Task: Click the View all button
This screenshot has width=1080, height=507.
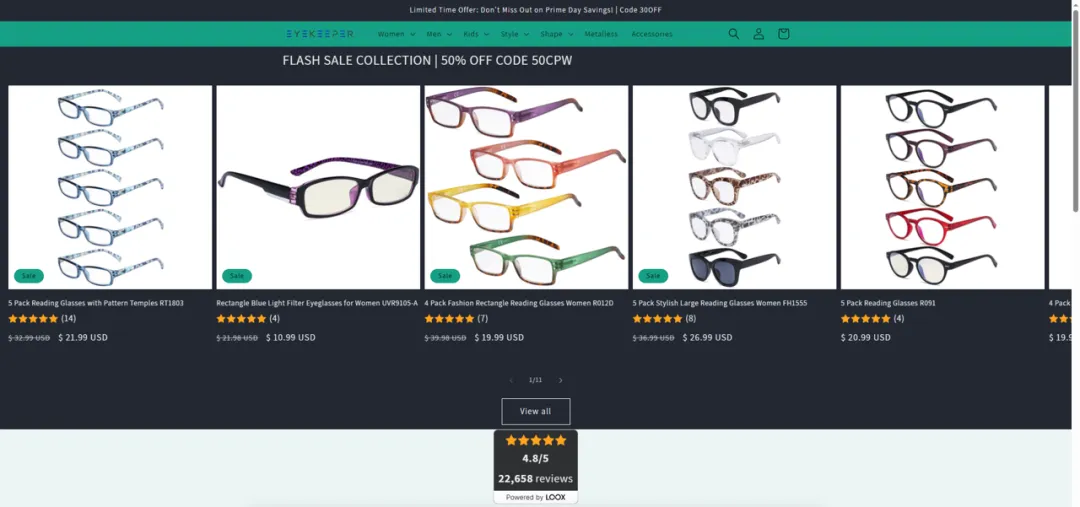Action: coord(536,411)
